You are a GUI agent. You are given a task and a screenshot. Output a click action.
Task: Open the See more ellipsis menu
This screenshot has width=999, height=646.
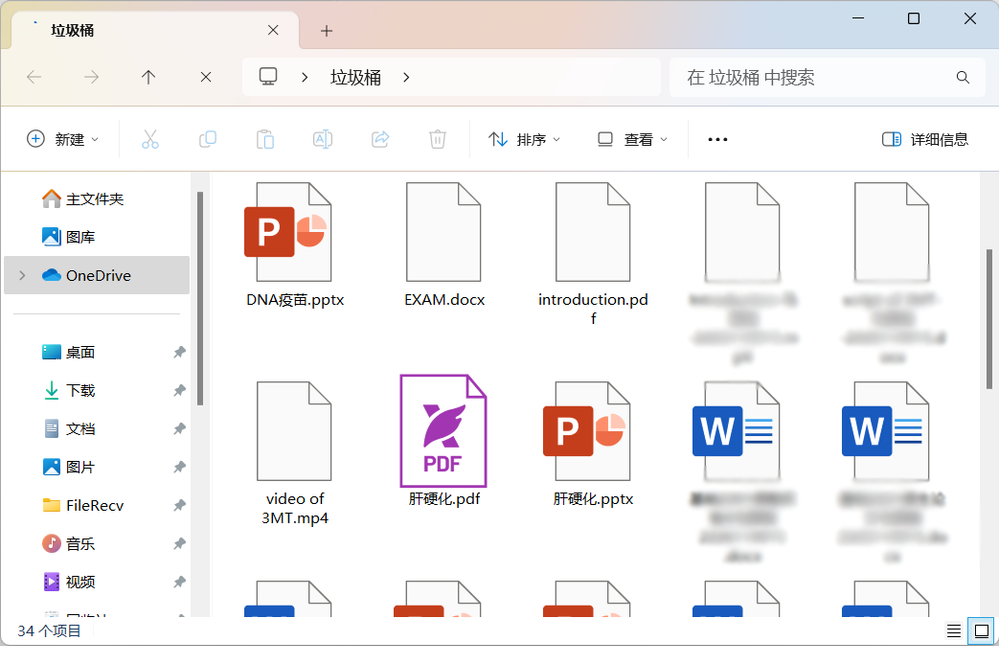pos(717,140)
